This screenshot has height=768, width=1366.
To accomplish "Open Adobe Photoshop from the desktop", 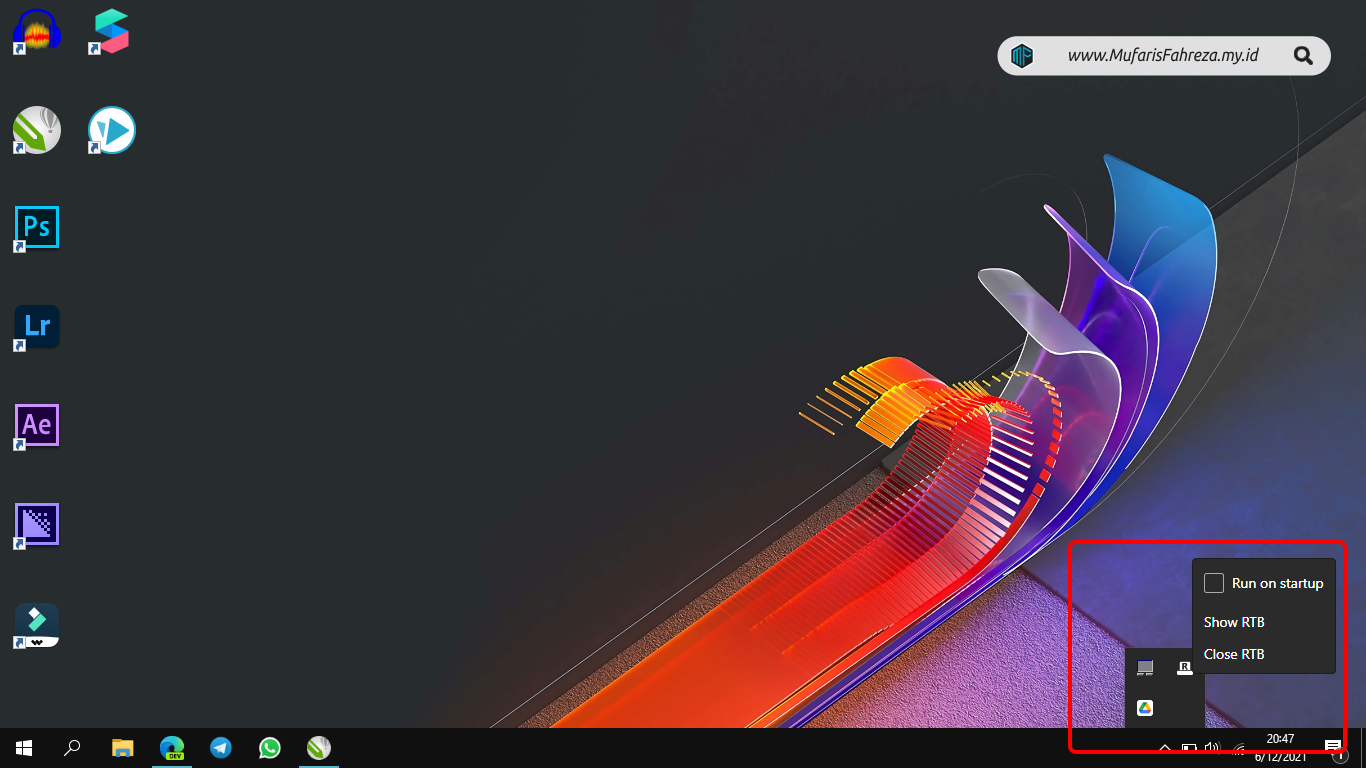I will pos(36,227).
